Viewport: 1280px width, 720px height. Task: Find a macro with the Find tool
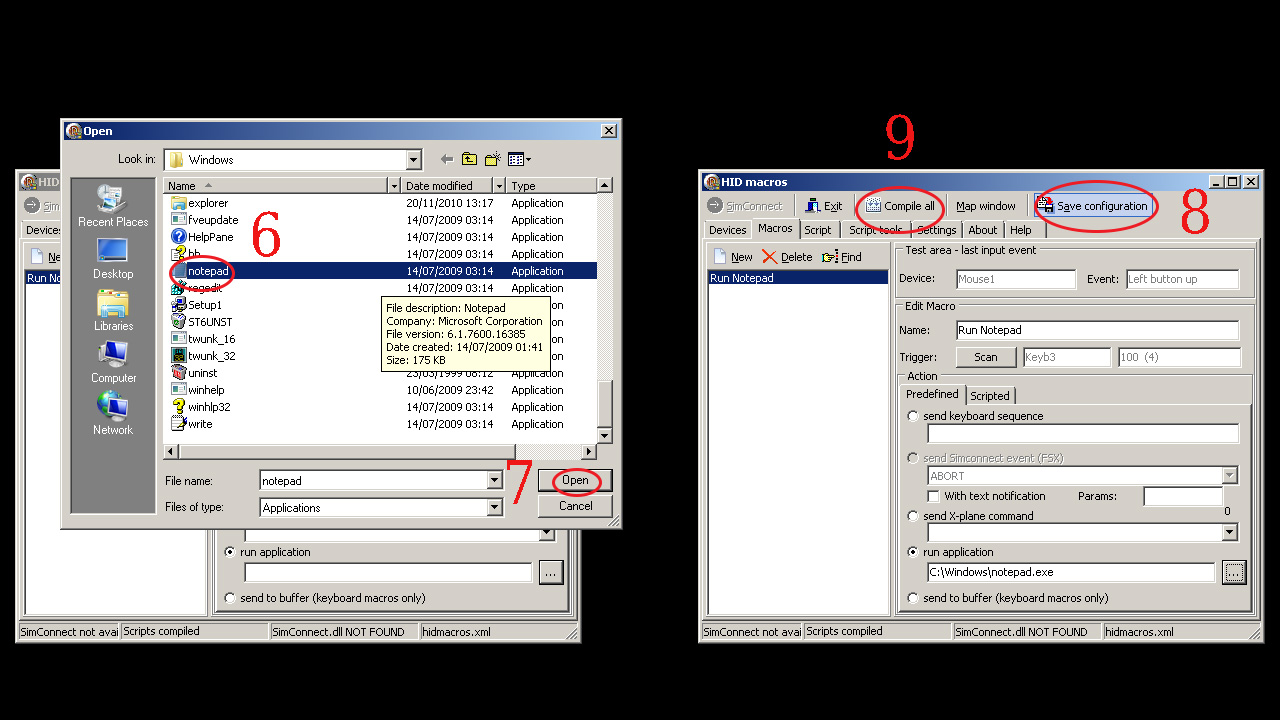841,257
